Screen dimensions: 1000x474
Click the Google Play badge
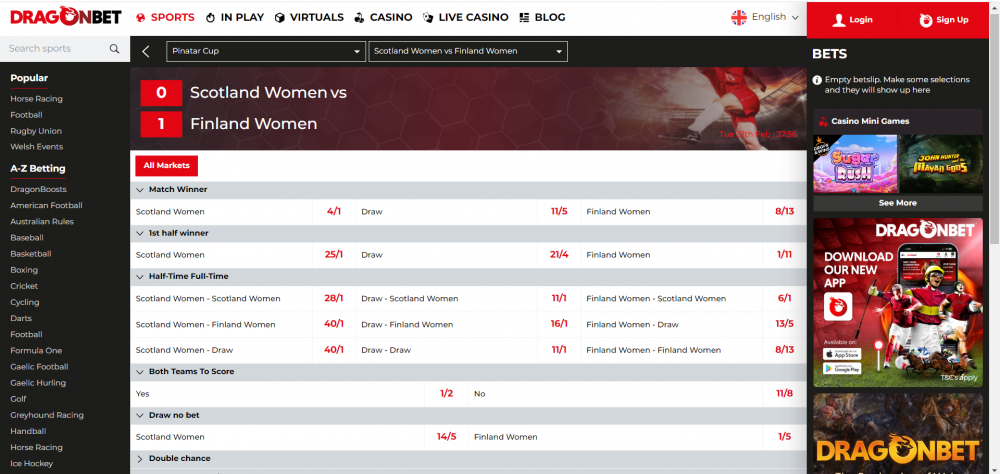click(x=842, y=368)
